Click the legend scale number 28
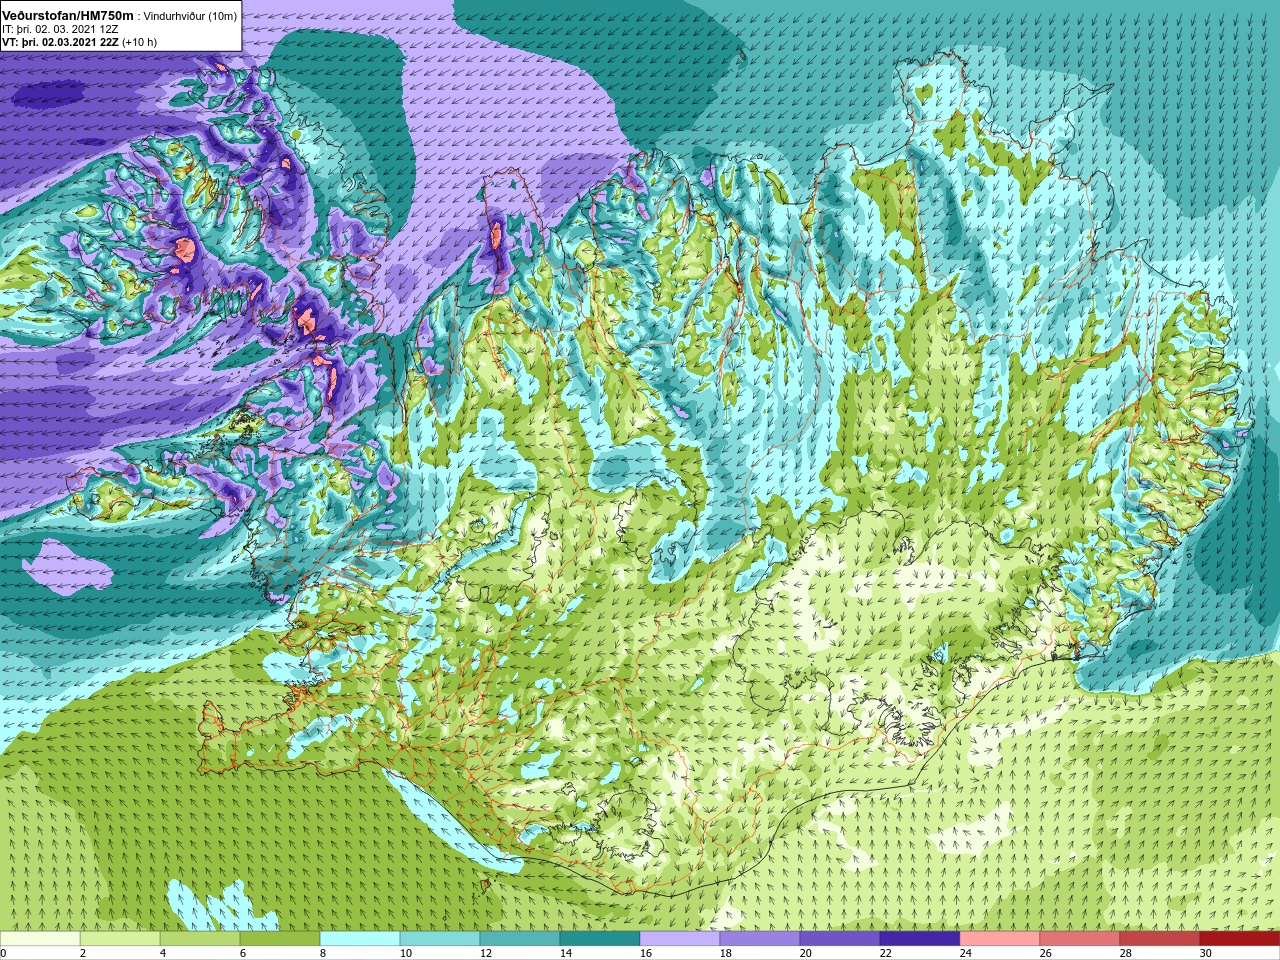This screenshot has width=1280, height=960. [x=1125, y=954]
